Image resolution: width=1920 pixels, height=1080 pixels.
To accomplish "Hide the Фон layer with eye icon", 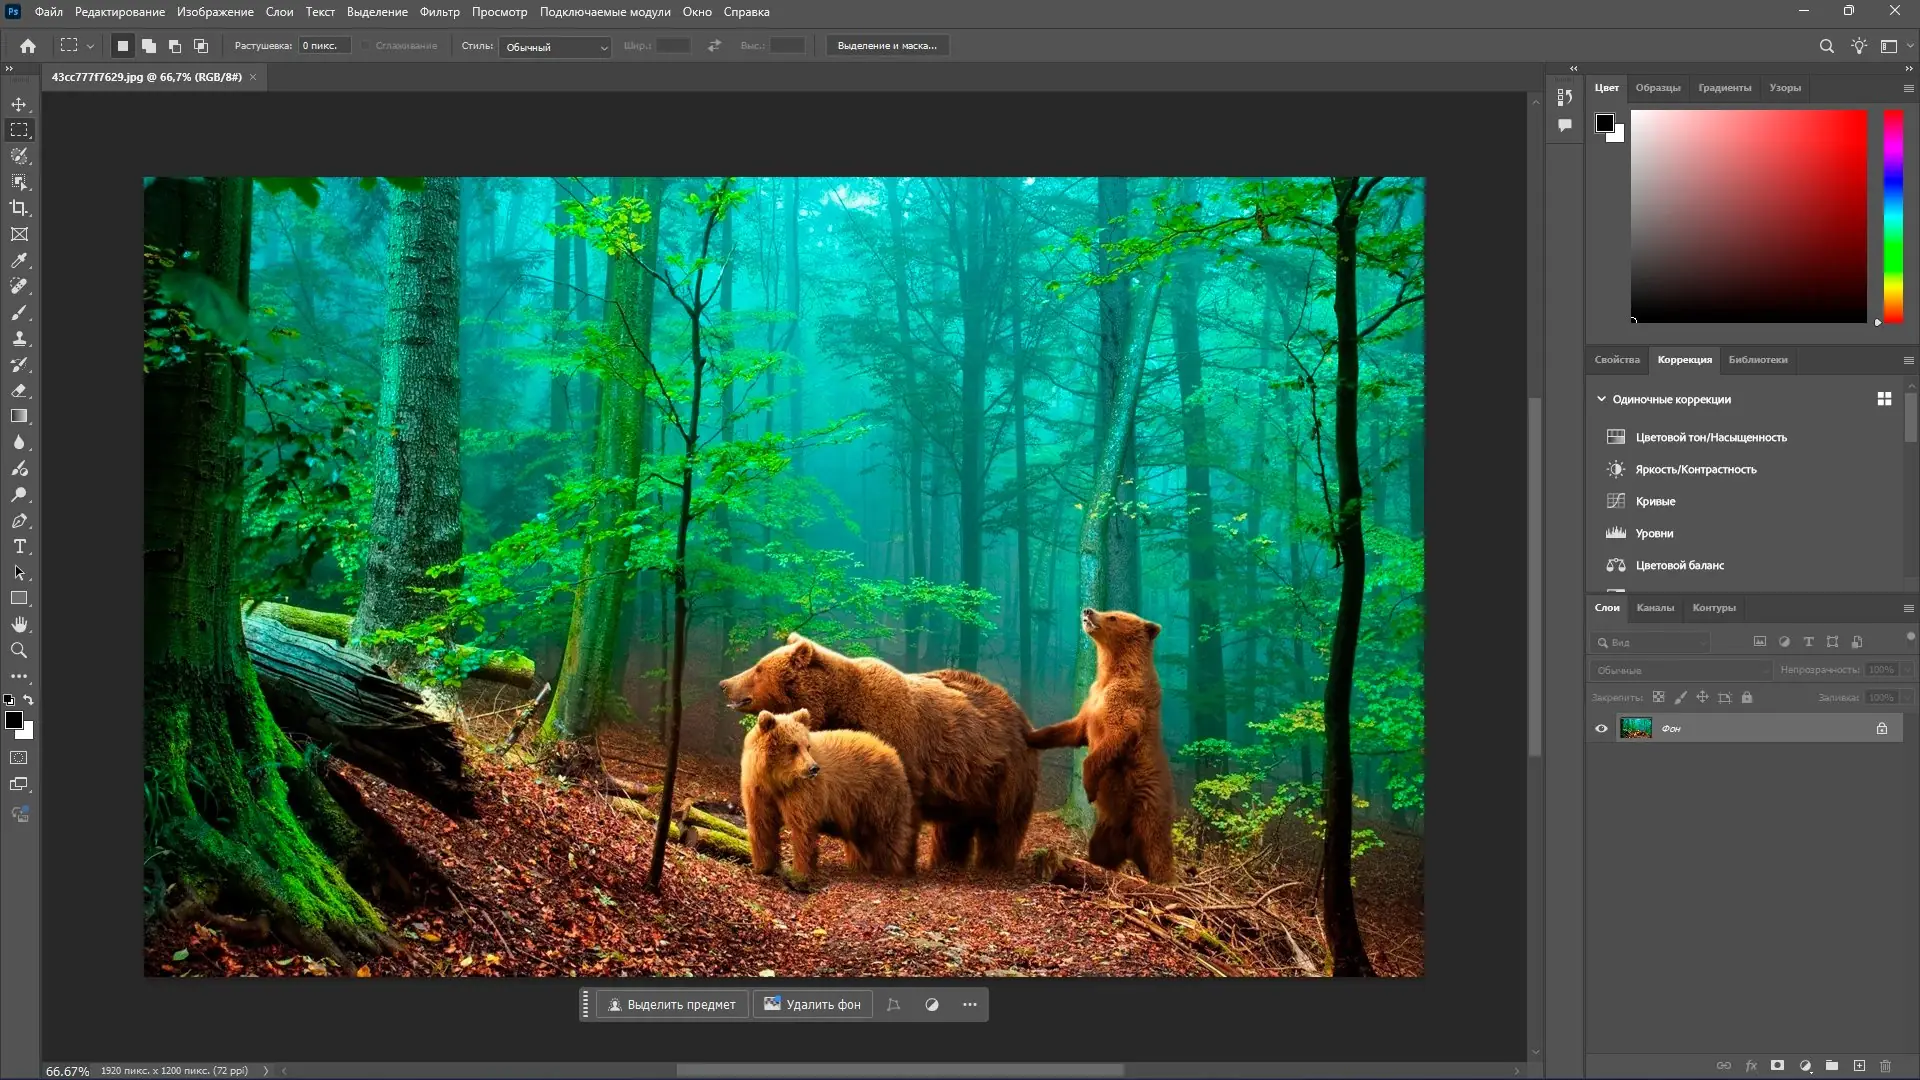I will point(1601,728).
